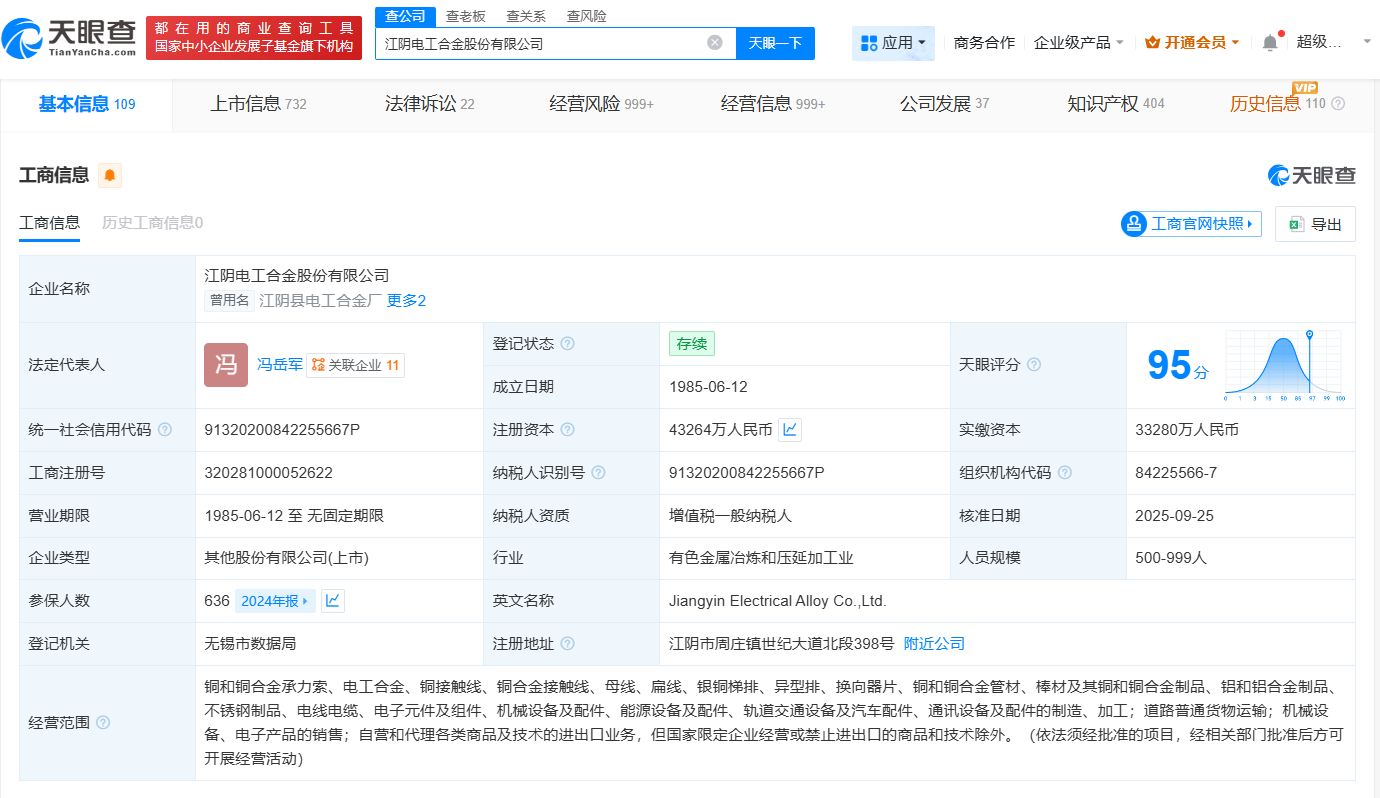Image resolution: width=1380 pixels, height=798 pixels.
Task: Click the question icon beside 经营范围
Action: coord(103,723)
